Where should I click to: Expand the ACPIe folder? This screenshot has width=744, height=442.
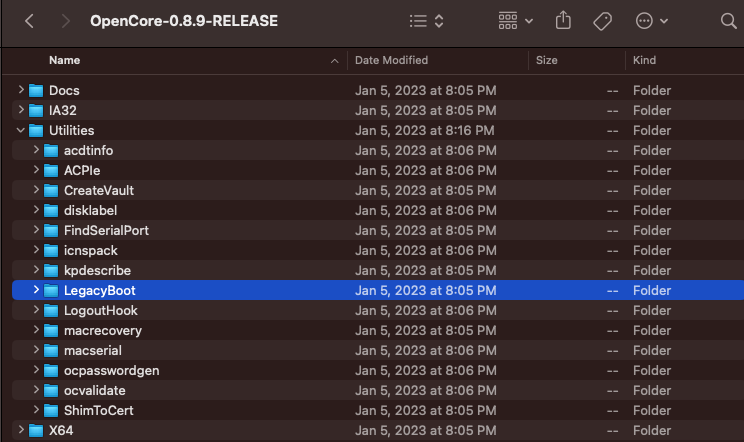pyautogui.click(x=36, y=170)
